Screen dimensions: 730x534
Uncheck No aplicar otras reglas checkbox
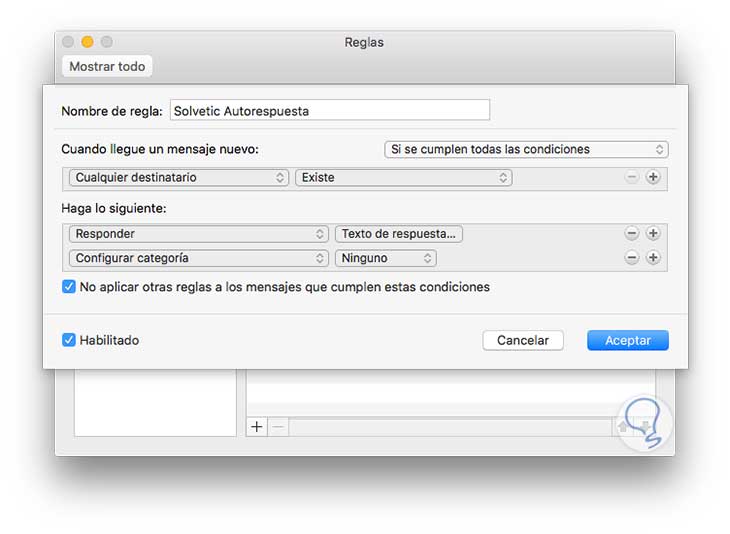tap(69, 287)
